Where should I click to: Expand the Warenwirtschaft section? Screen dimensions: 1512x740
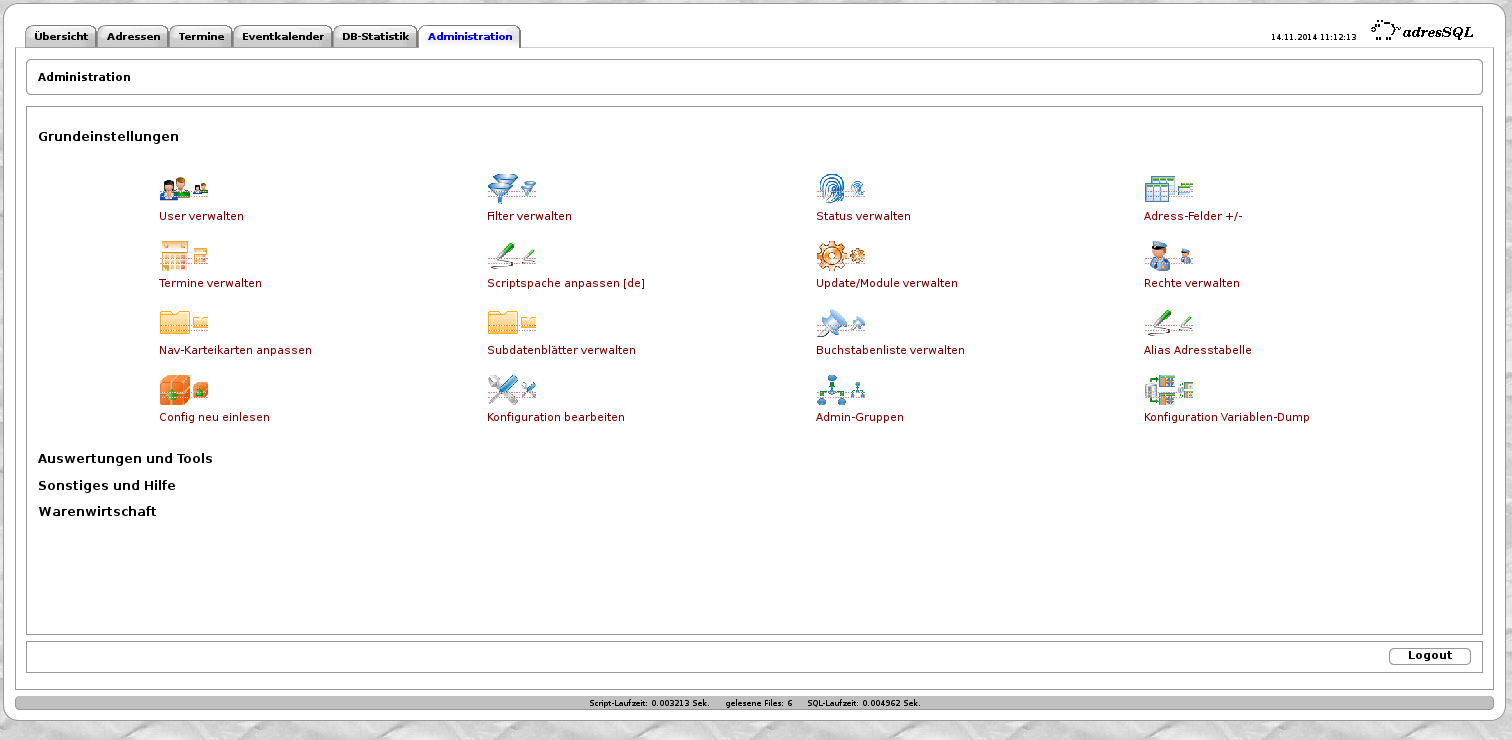97,511
